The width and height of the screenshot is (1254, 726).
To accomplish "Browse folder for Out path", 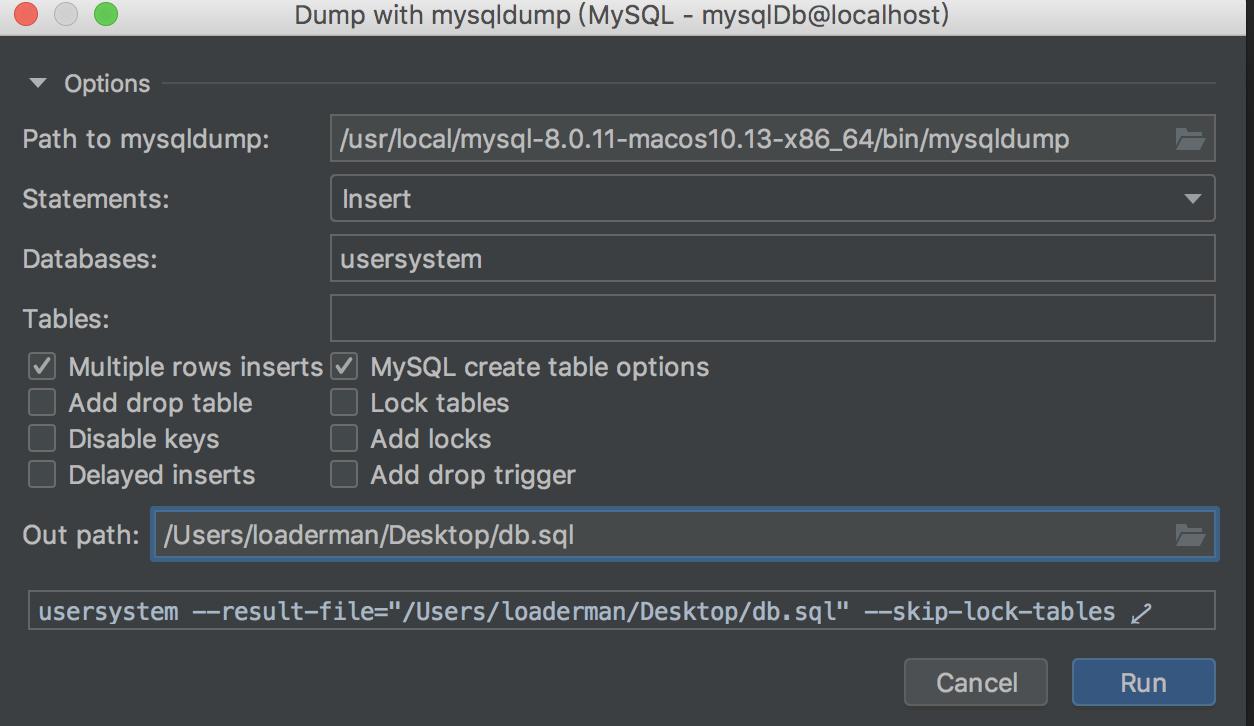I will [1189, 535].
